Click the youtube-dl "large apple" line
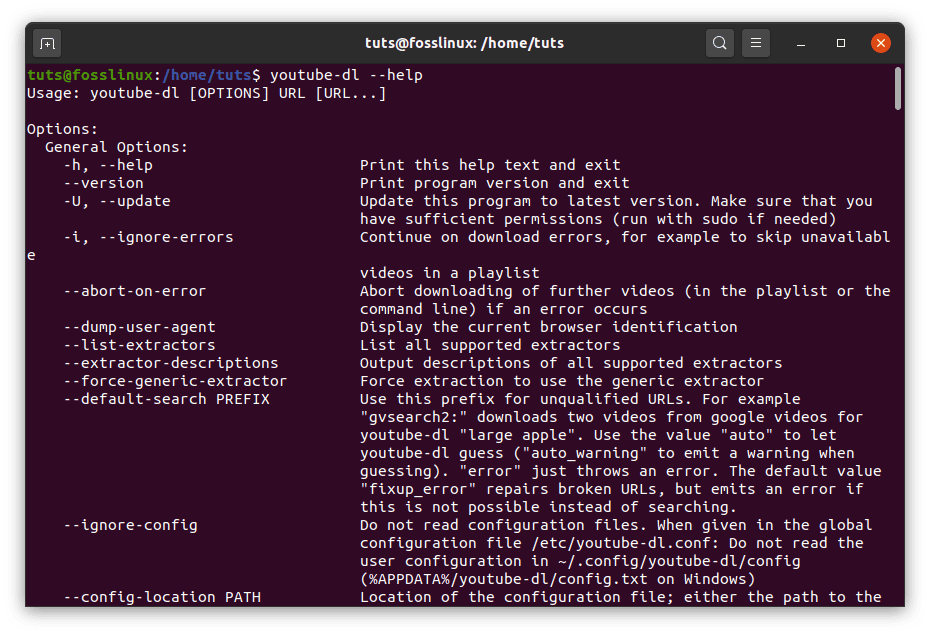 point(598,435)
